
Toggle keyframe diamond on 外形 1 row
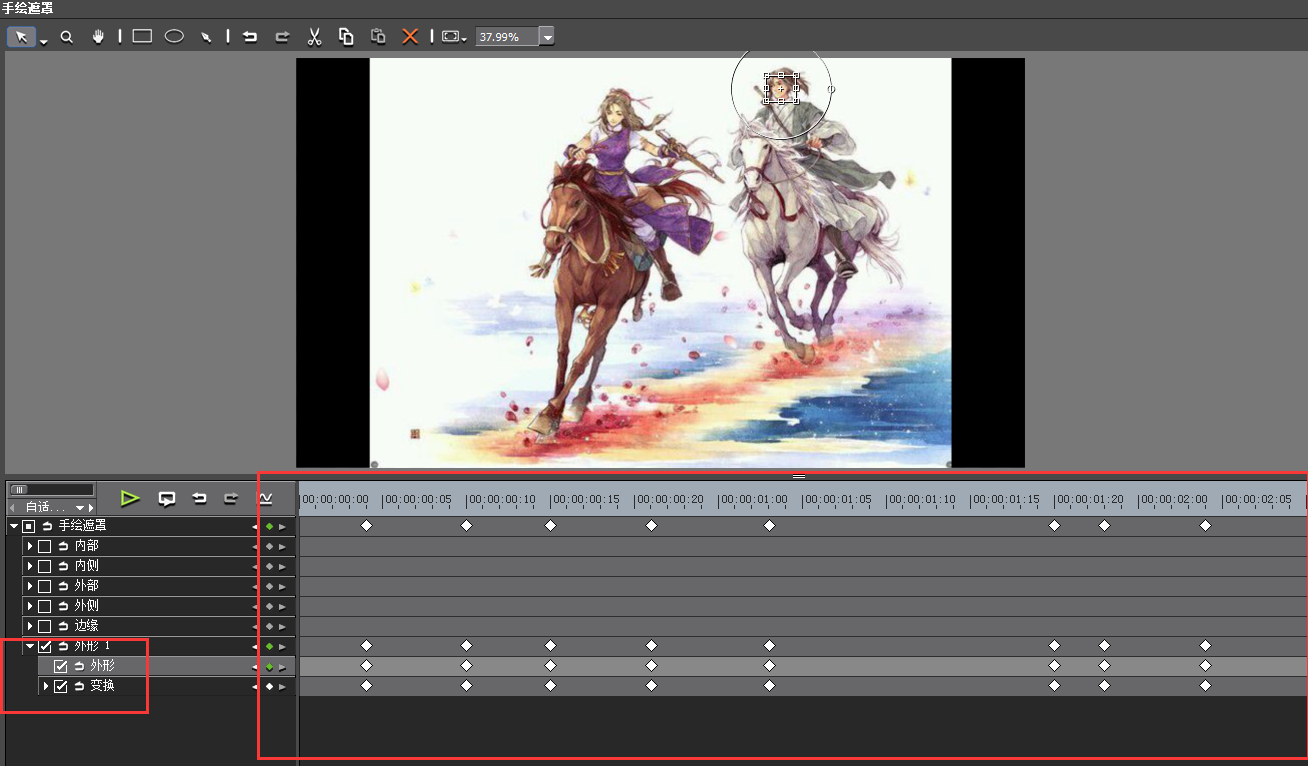point(269,646)
